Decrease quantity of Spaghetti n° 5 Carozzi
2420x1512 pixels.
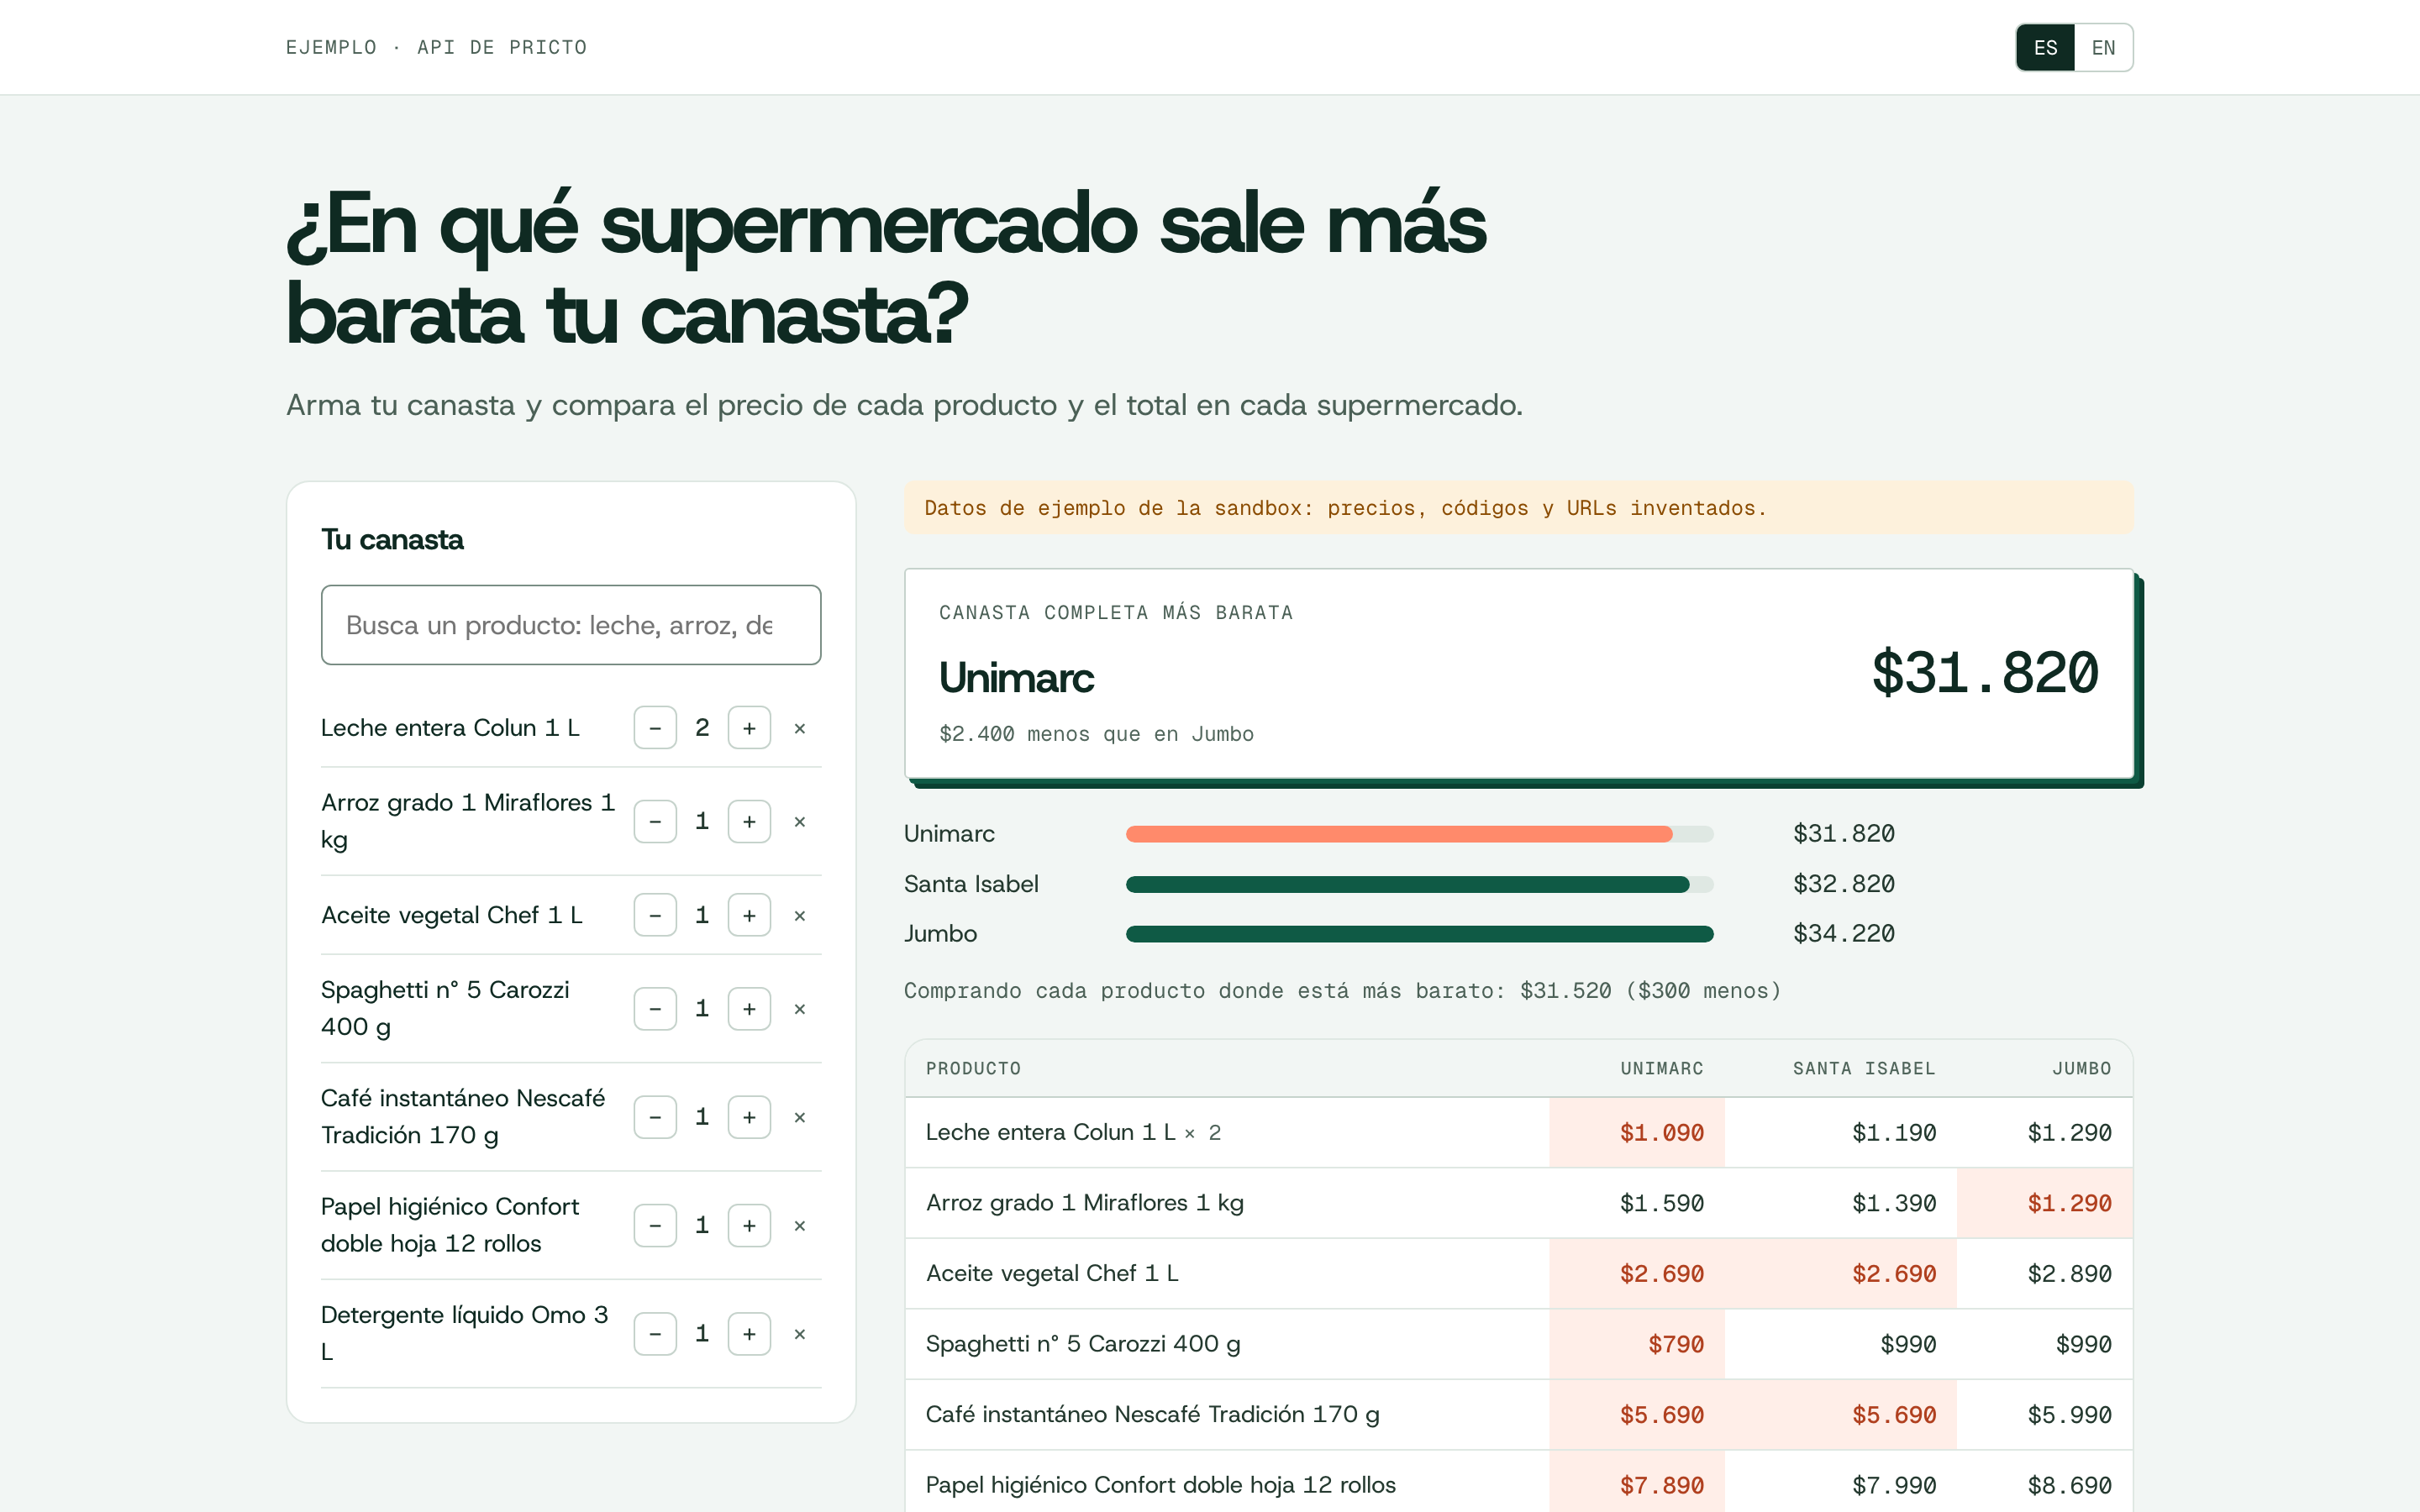(x=655, y=1008)
